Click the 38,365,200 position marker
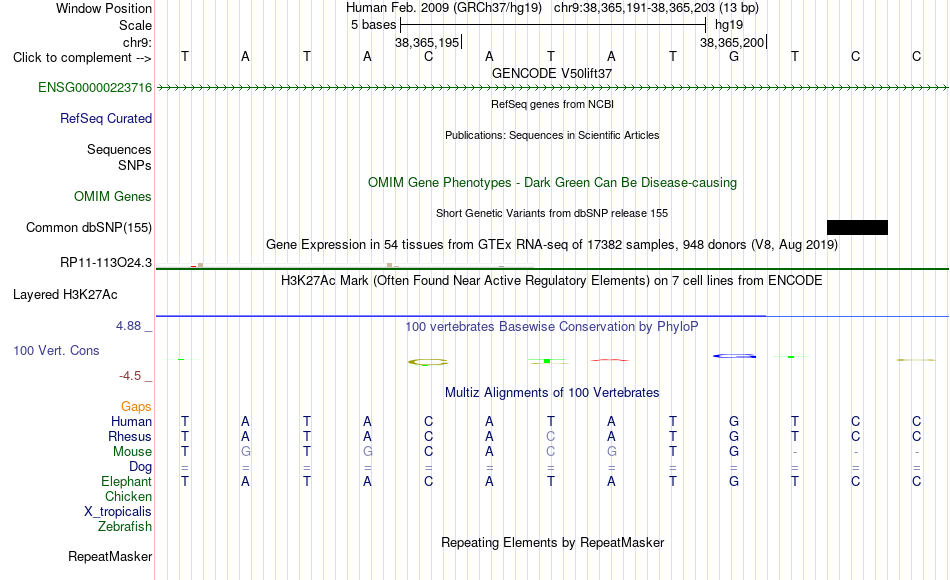This screenshot has width=950, height=580. click(732, 42)
